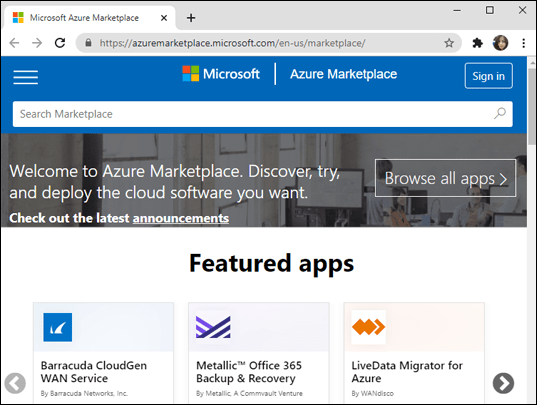View site security lock info
This screenshot has height=405, width=537.
(x=88, y=43)
